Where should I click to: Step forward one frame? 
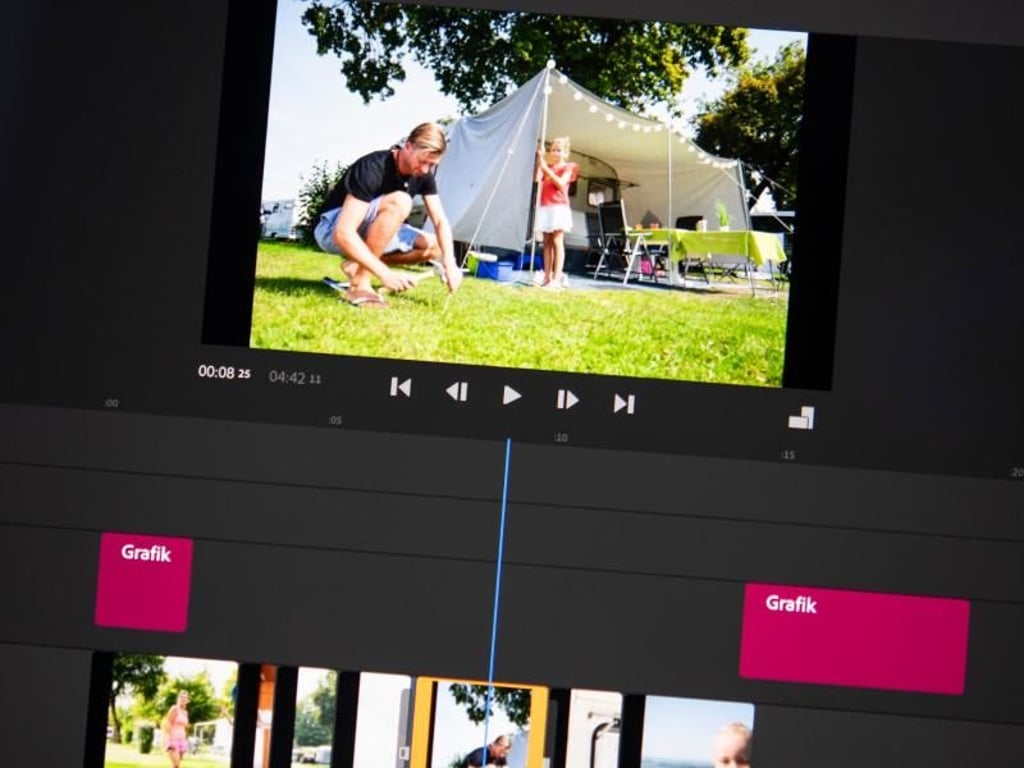(x=567, y=400)
